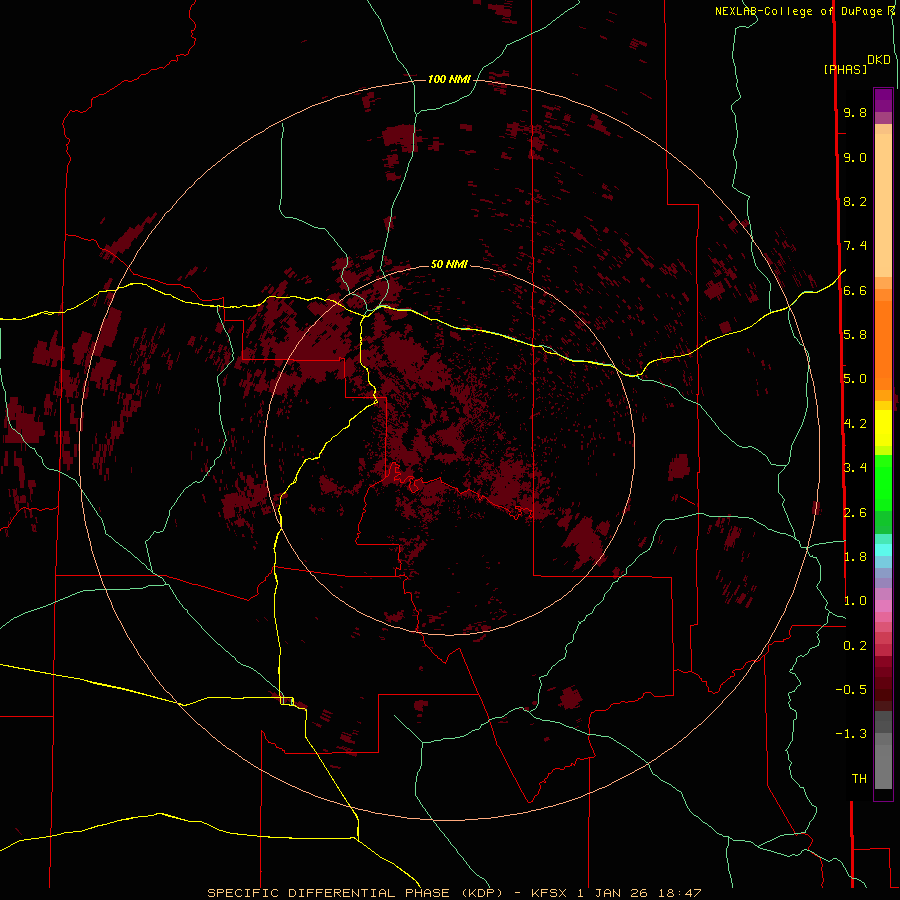Click the 8.2 value on the color scale

pos(855,201)
